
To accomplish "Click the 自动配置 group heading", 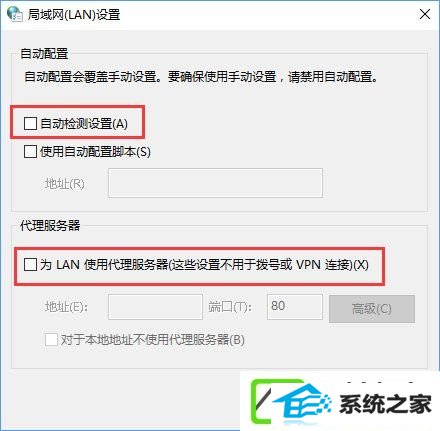I will 44,54.
